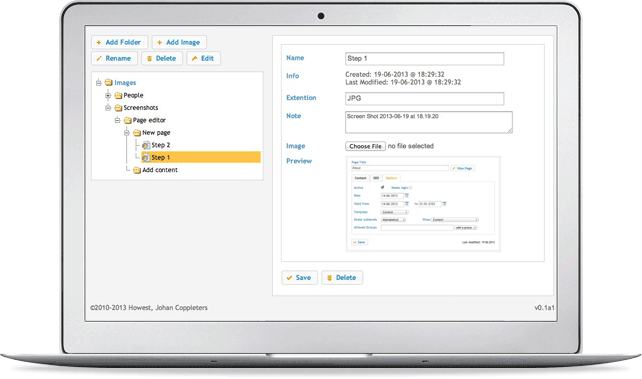Click the trash icon in toolbar Delete
The image size is (642, 379).
click(x=149, y=59)
